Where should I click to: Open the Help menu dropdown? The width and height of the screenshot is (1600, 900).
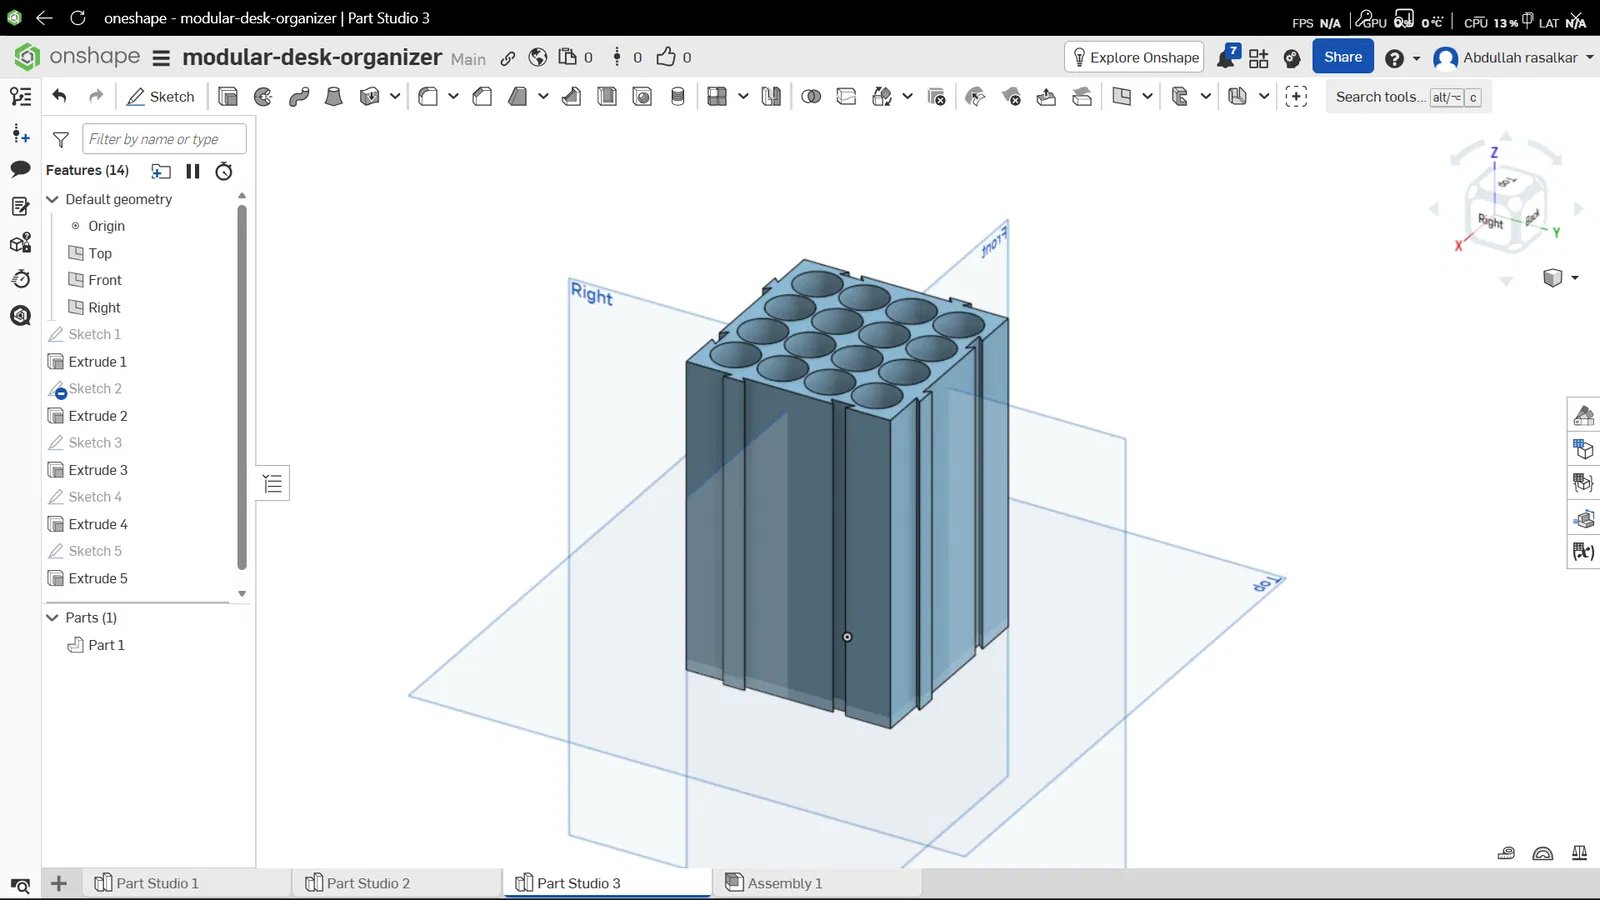pos(1416,59)
